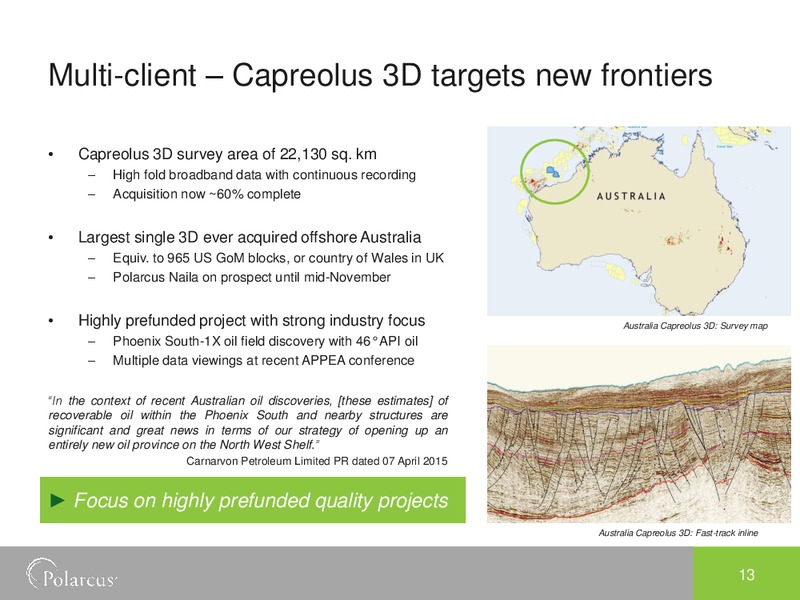Click the green circle highlighting the survey area

click(555, 171)
